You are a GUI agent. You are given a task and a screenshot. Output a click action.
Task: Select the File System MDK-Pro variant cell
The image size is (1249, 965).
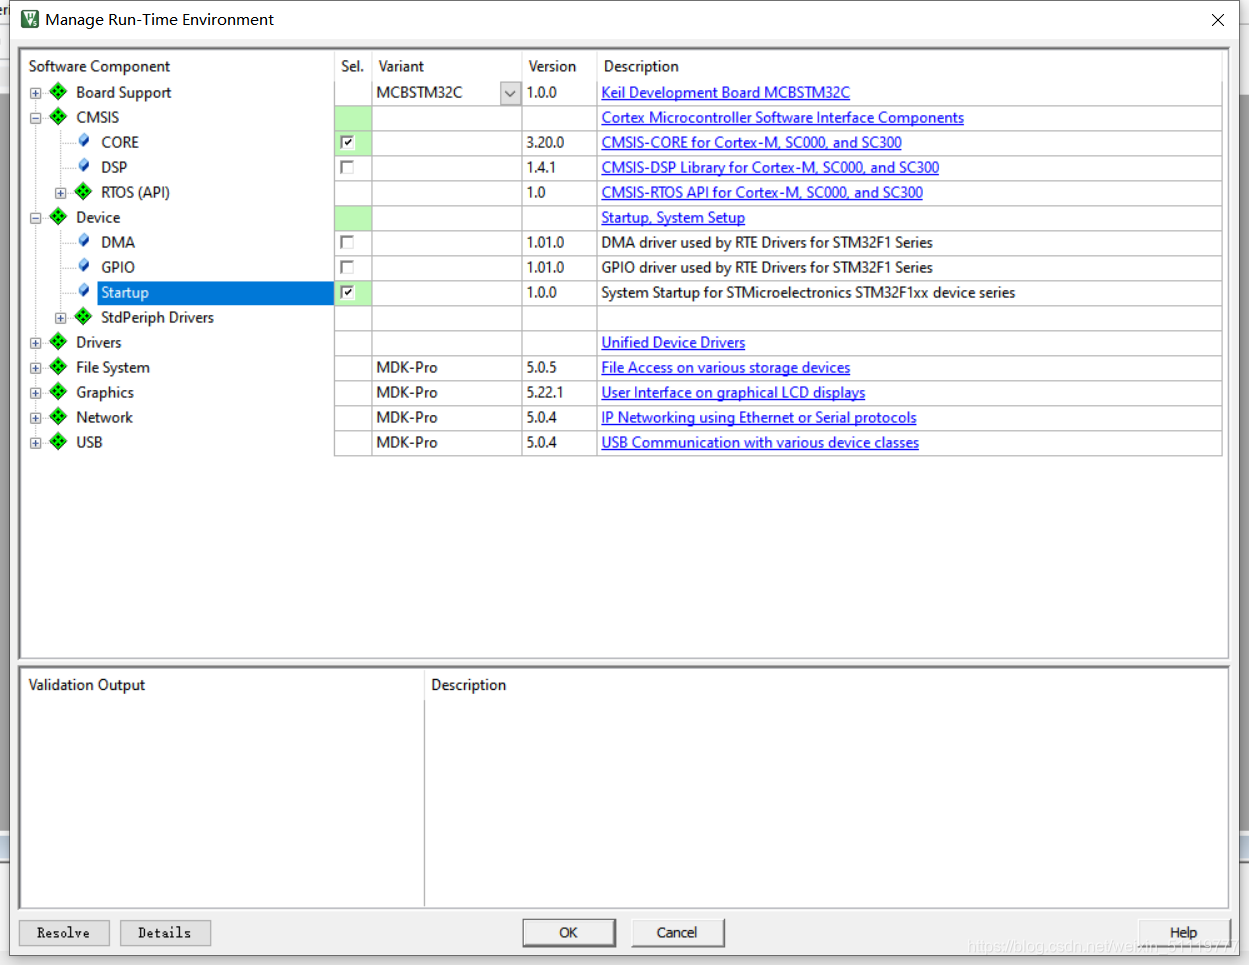click(x=447, y=367)
